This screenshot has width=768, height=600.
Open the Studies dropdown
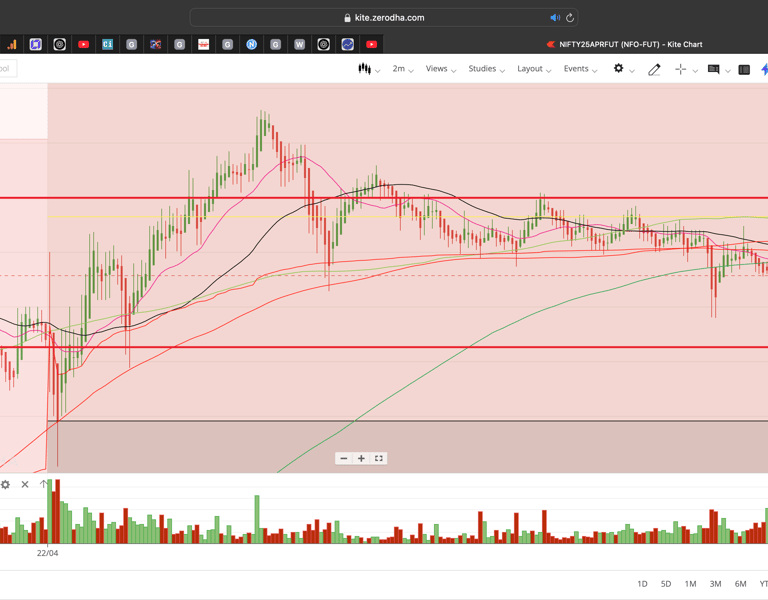tap(486, 69)
